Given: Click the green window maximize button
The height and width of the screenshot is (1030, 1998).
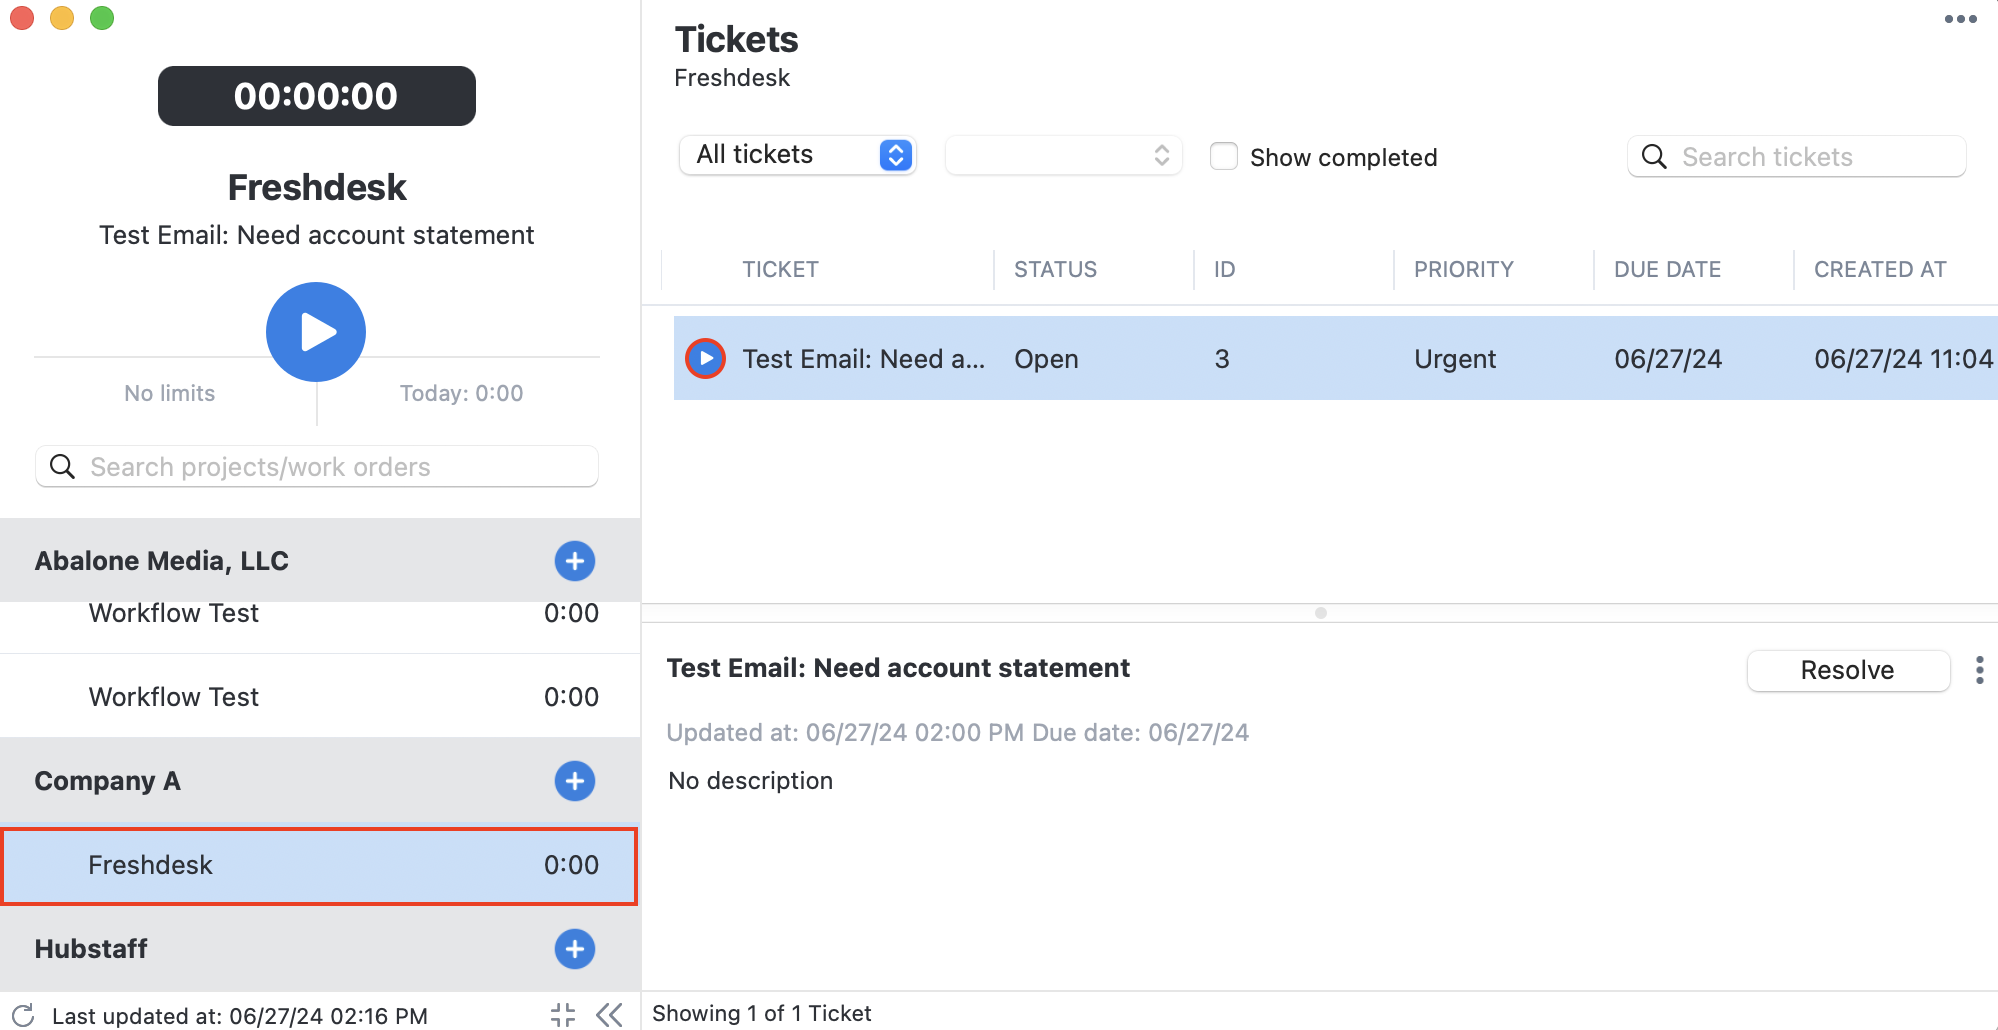Looking at the screenshot, I should (102, 18).
